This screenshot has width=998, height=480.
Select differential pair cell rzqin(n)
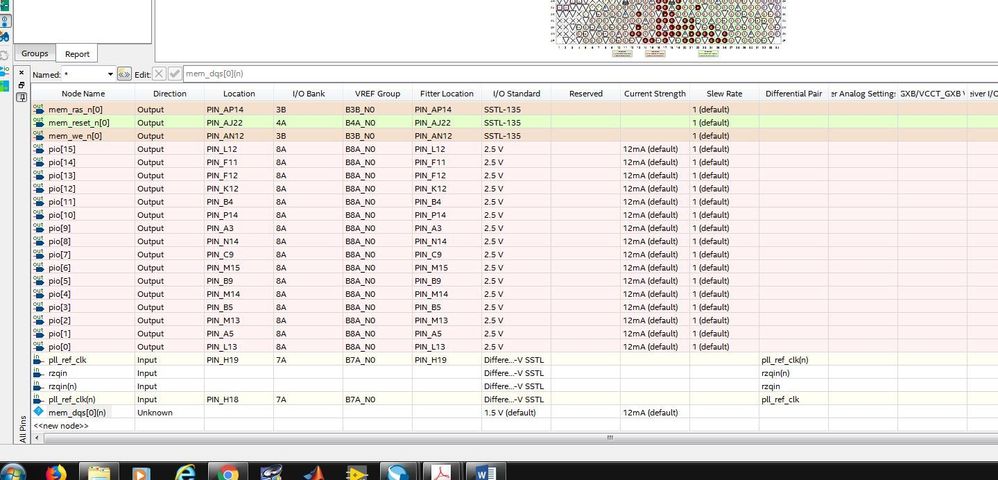pyautogui.click(x=793, y=373)
